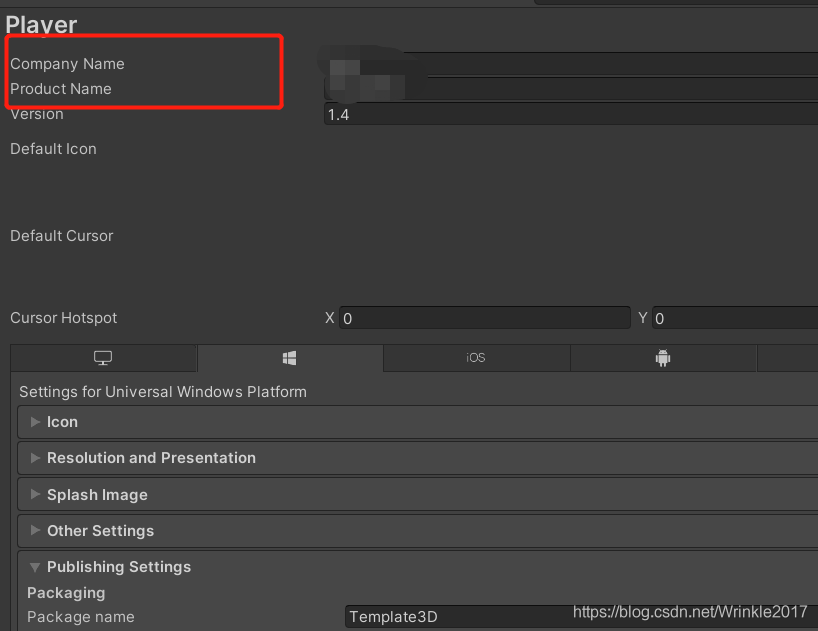Switch to the iOS platform tab
This screenshot has height=631, width=818.
[x=476, y=358]
